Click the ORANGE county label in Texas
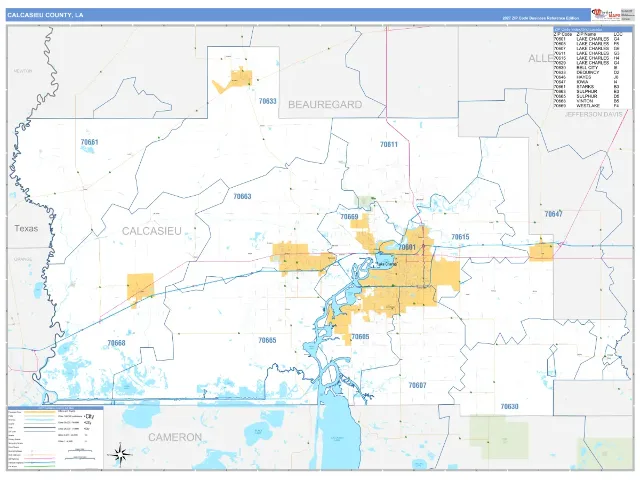The image size is (640, 480). pyautogui.click(x=23, y=259)
